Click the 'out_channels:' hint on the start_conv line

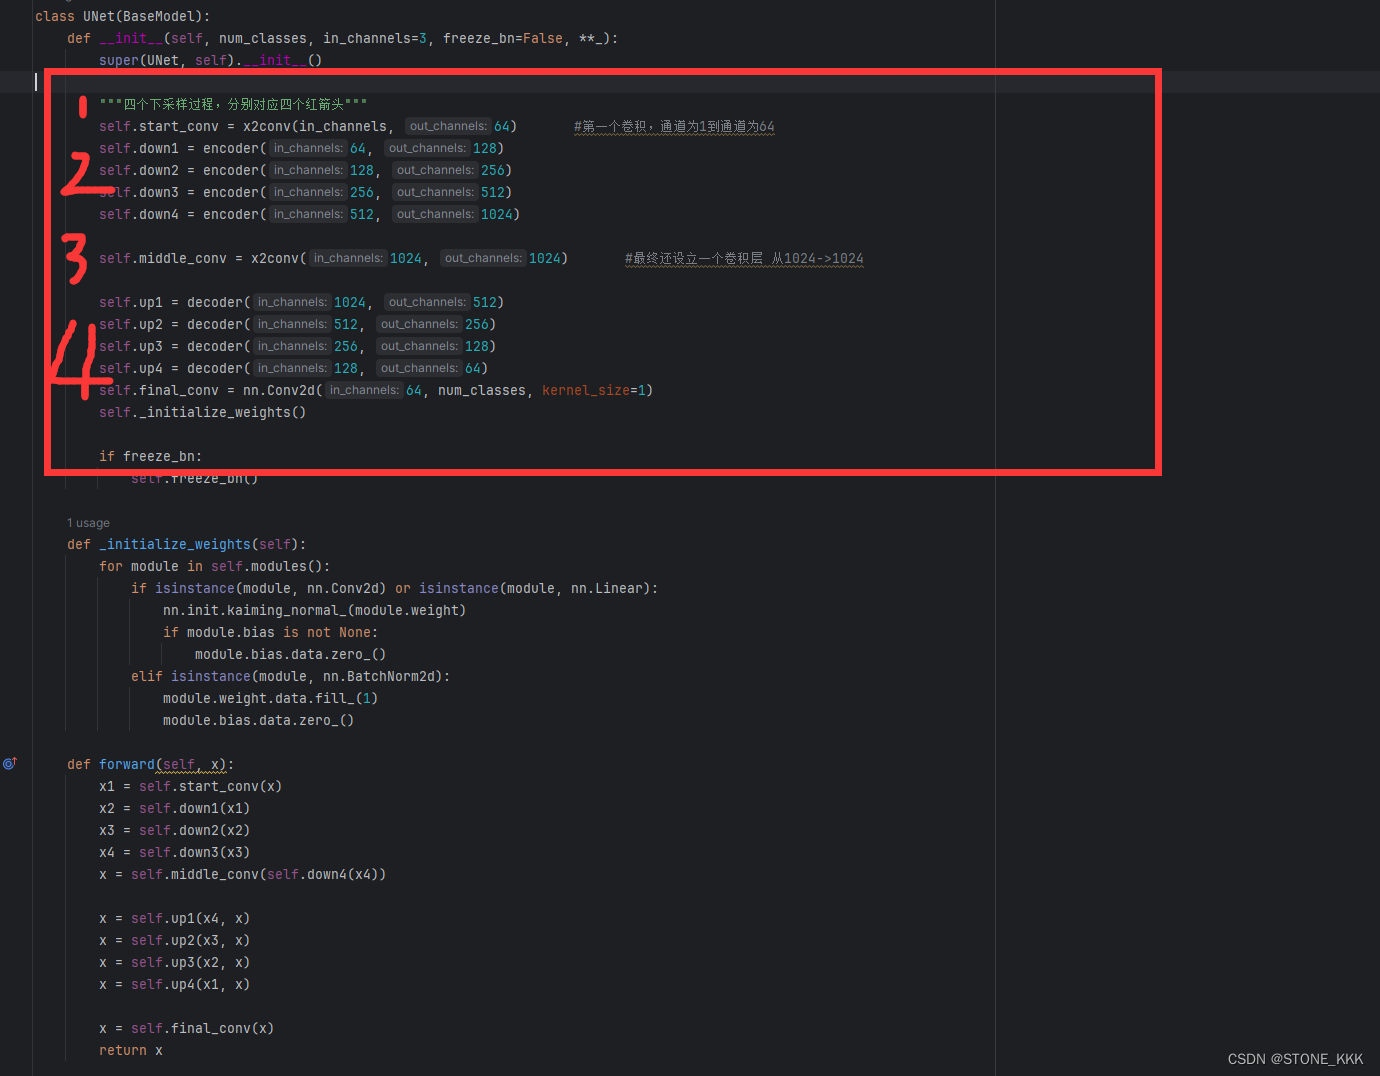click(448, 126)
